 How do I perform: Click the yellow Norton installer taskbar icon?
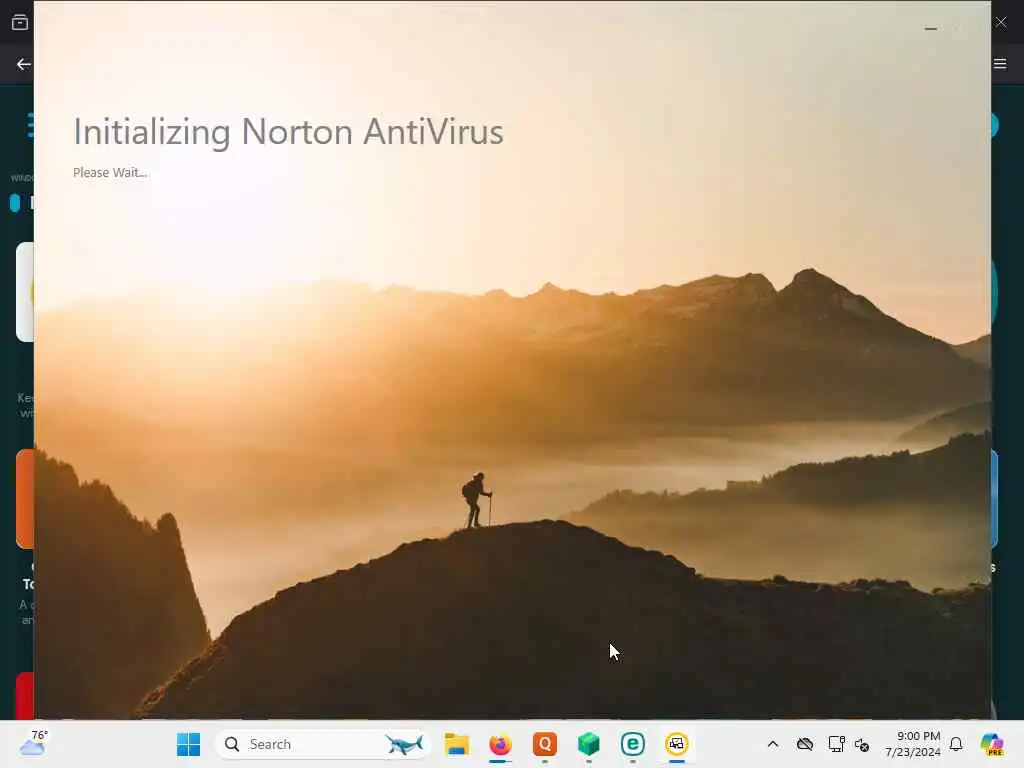(x=677, y=744)
